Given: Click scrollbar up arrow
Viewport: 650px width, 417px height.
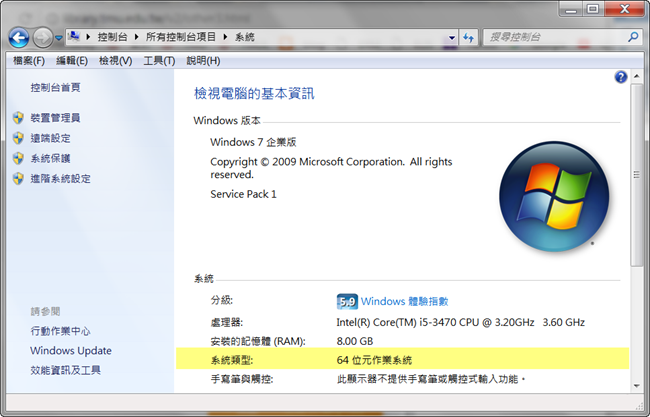Looking at the screenshot, I should 636,76.
